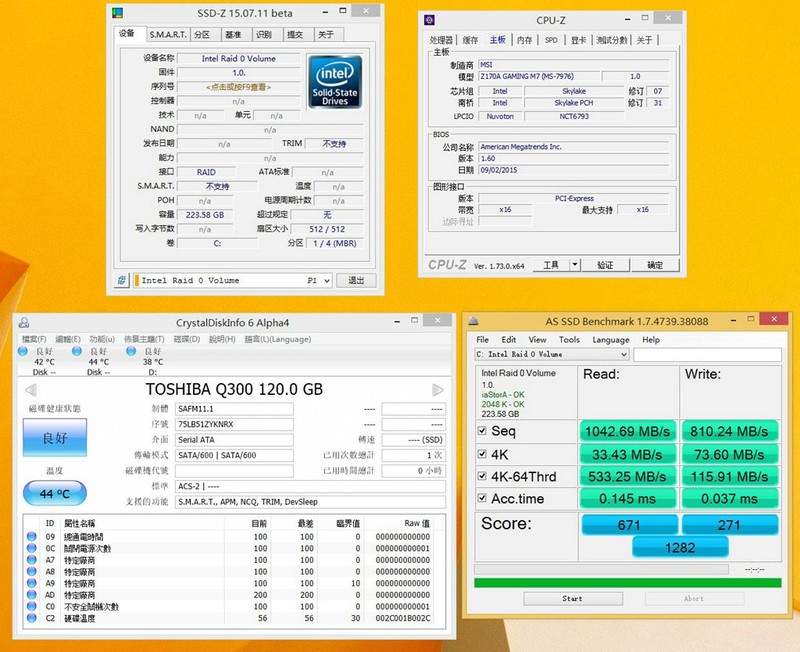Click the CPU-Z application icon in the title bar
Screen dimensions: 800x652
427,17
